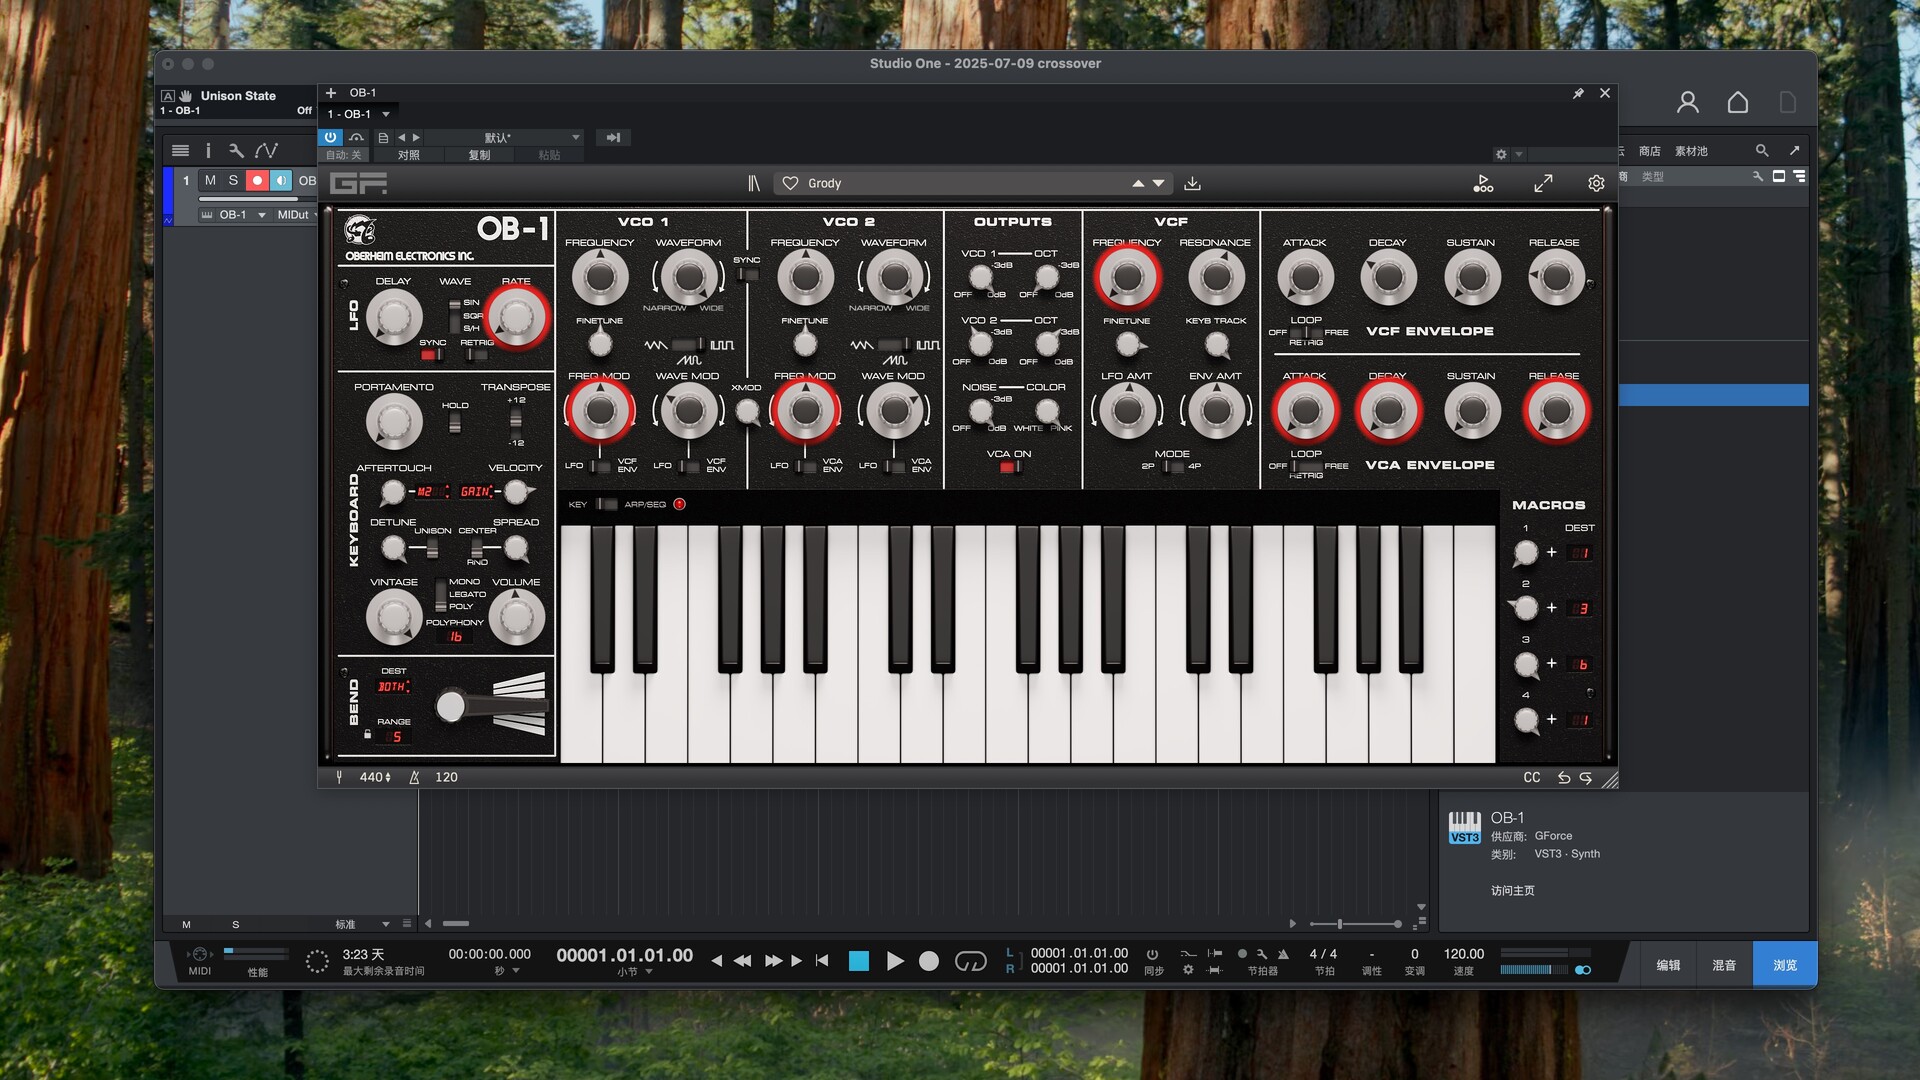Viewport: 1920px width, 1080px height.
Task: Switch to the 混音 mix view
Action: (x=1724, y=965)
